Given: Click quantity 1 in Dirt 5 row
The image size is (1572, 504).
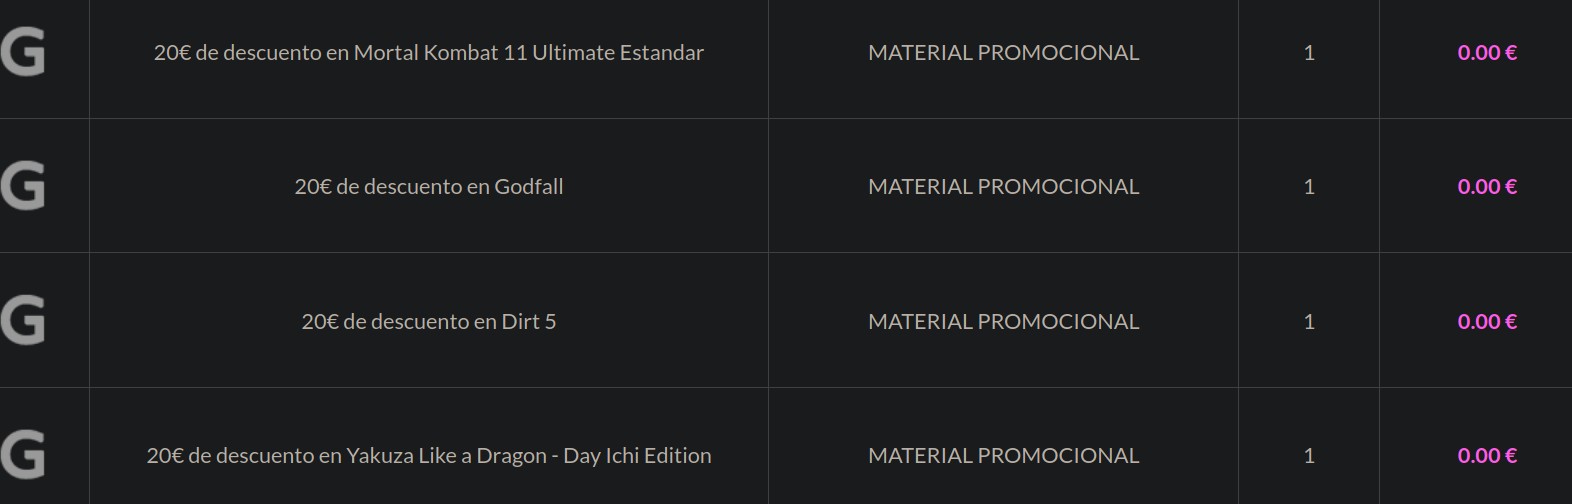Looking at the screenshot, I should click(1309, 322).
